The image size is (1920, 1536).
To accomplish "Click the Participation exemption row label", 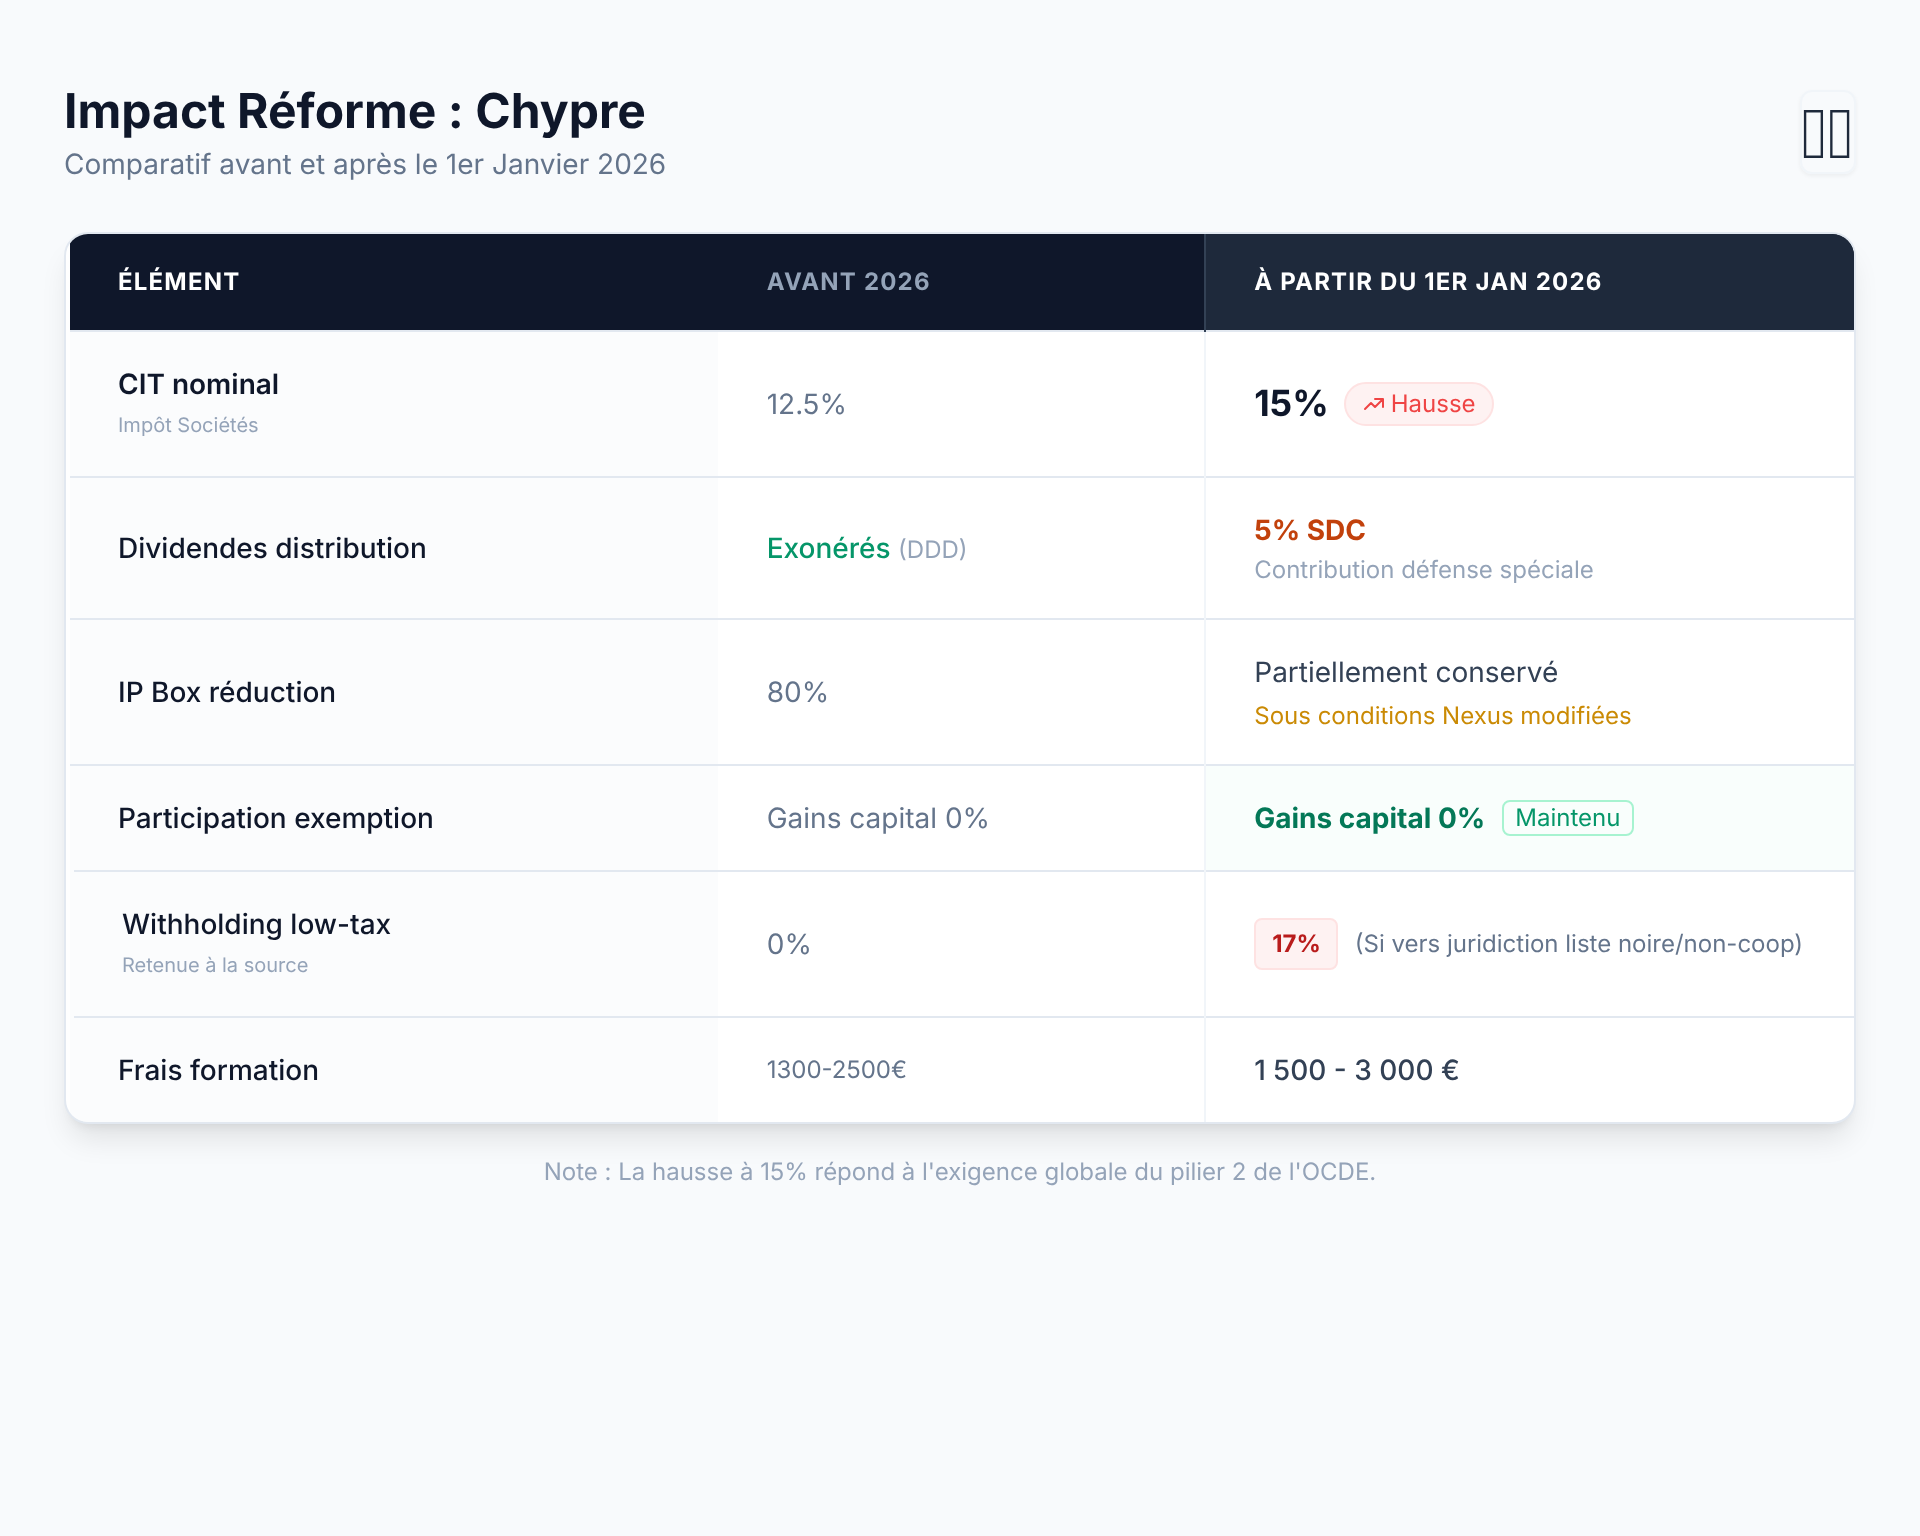I will point(275,819).
